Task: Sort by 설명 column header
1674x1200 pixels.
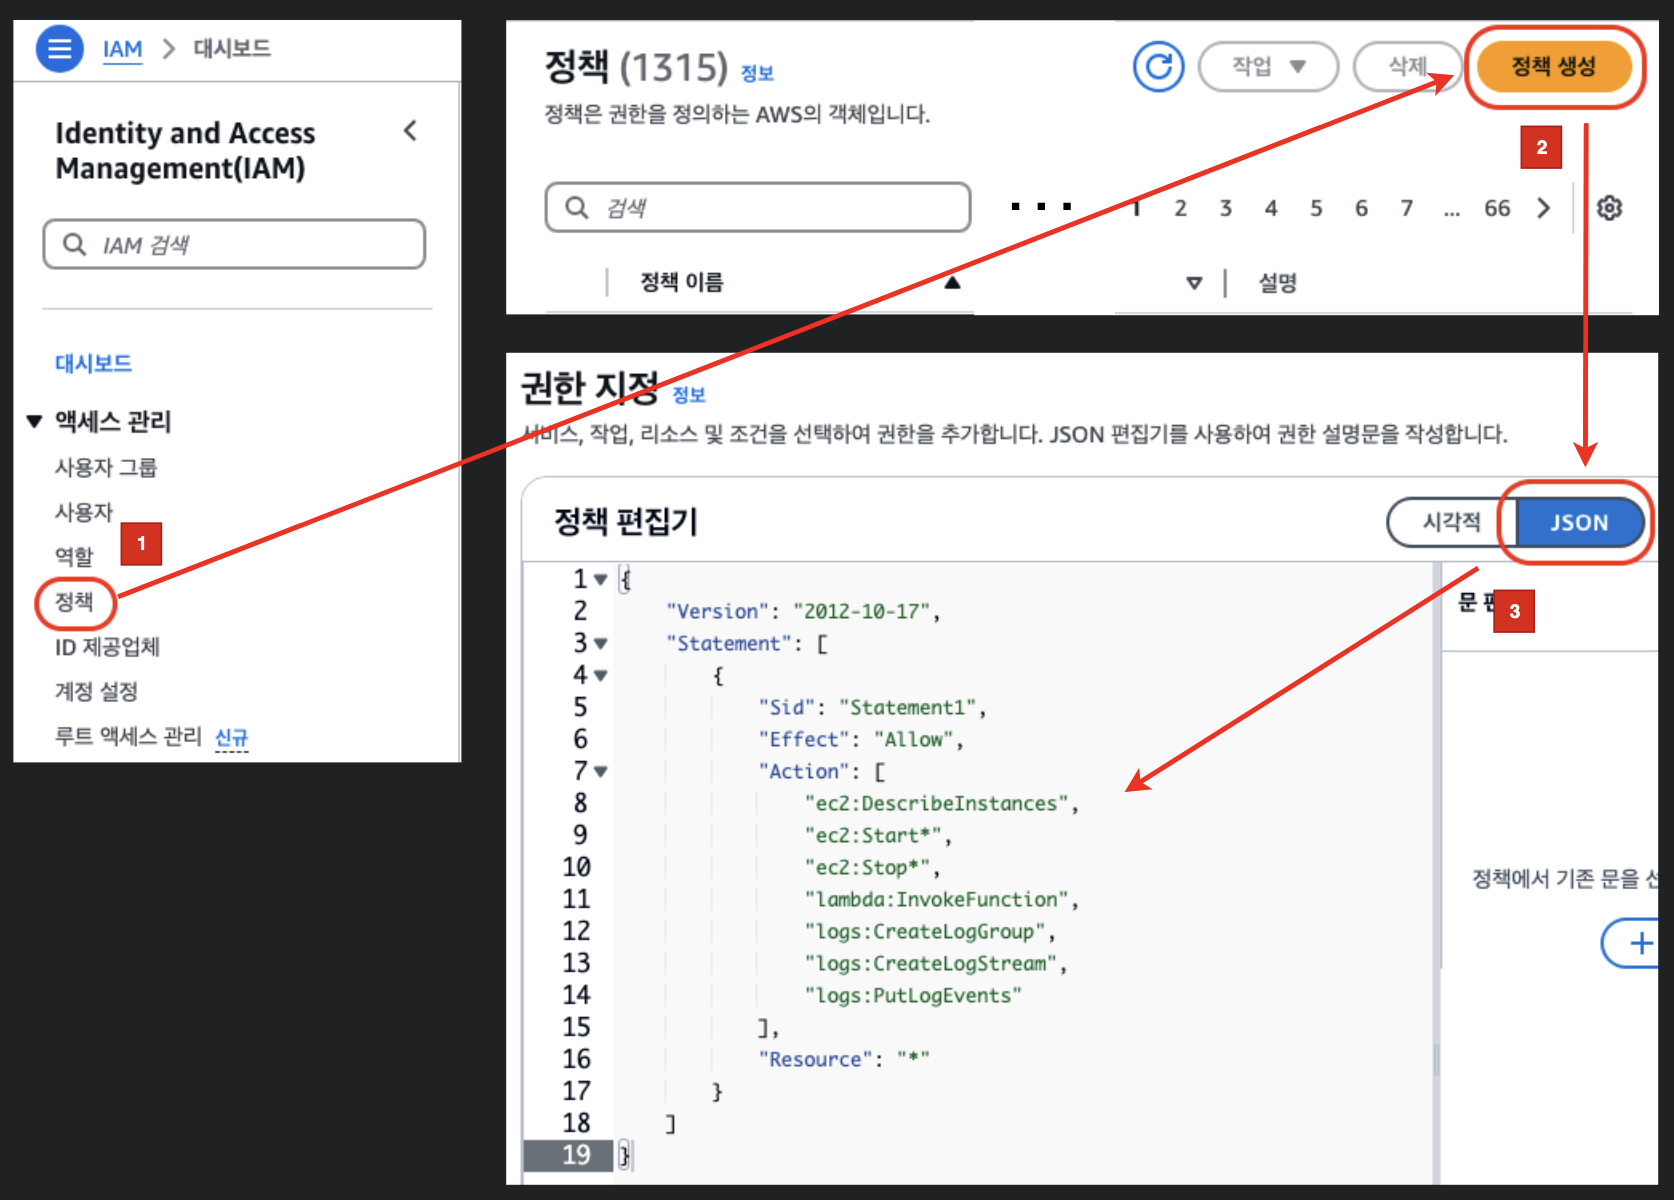Action: click(1278, 283)
